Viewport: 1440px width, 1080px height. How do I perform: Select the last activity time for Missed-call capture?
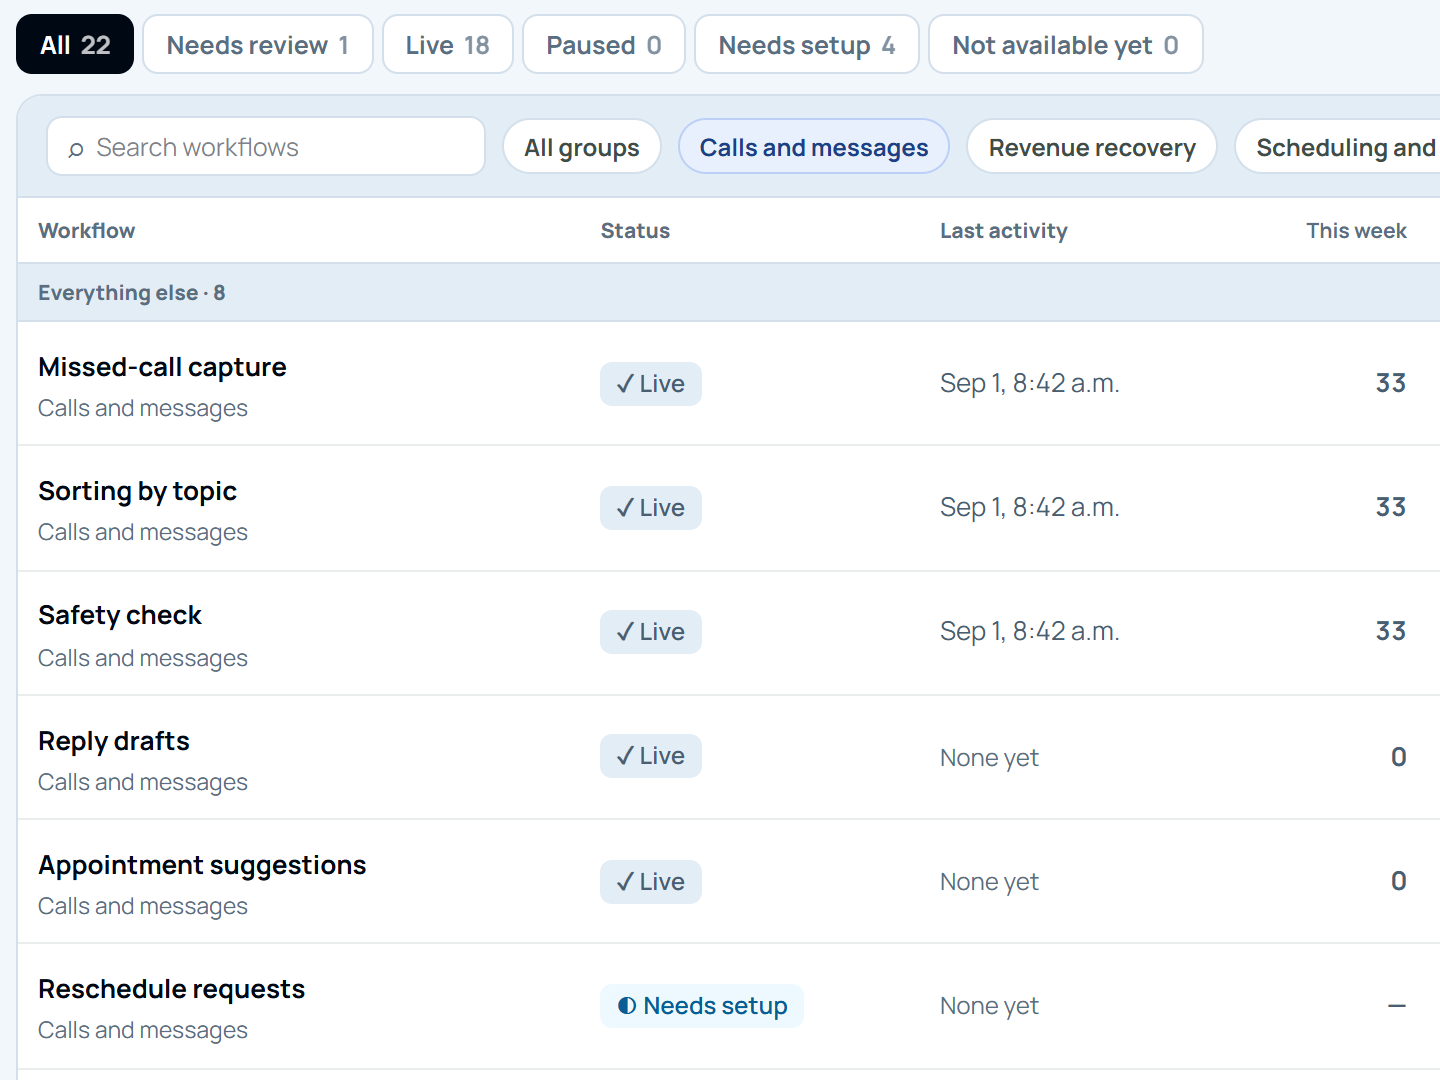coord(1030,384)
